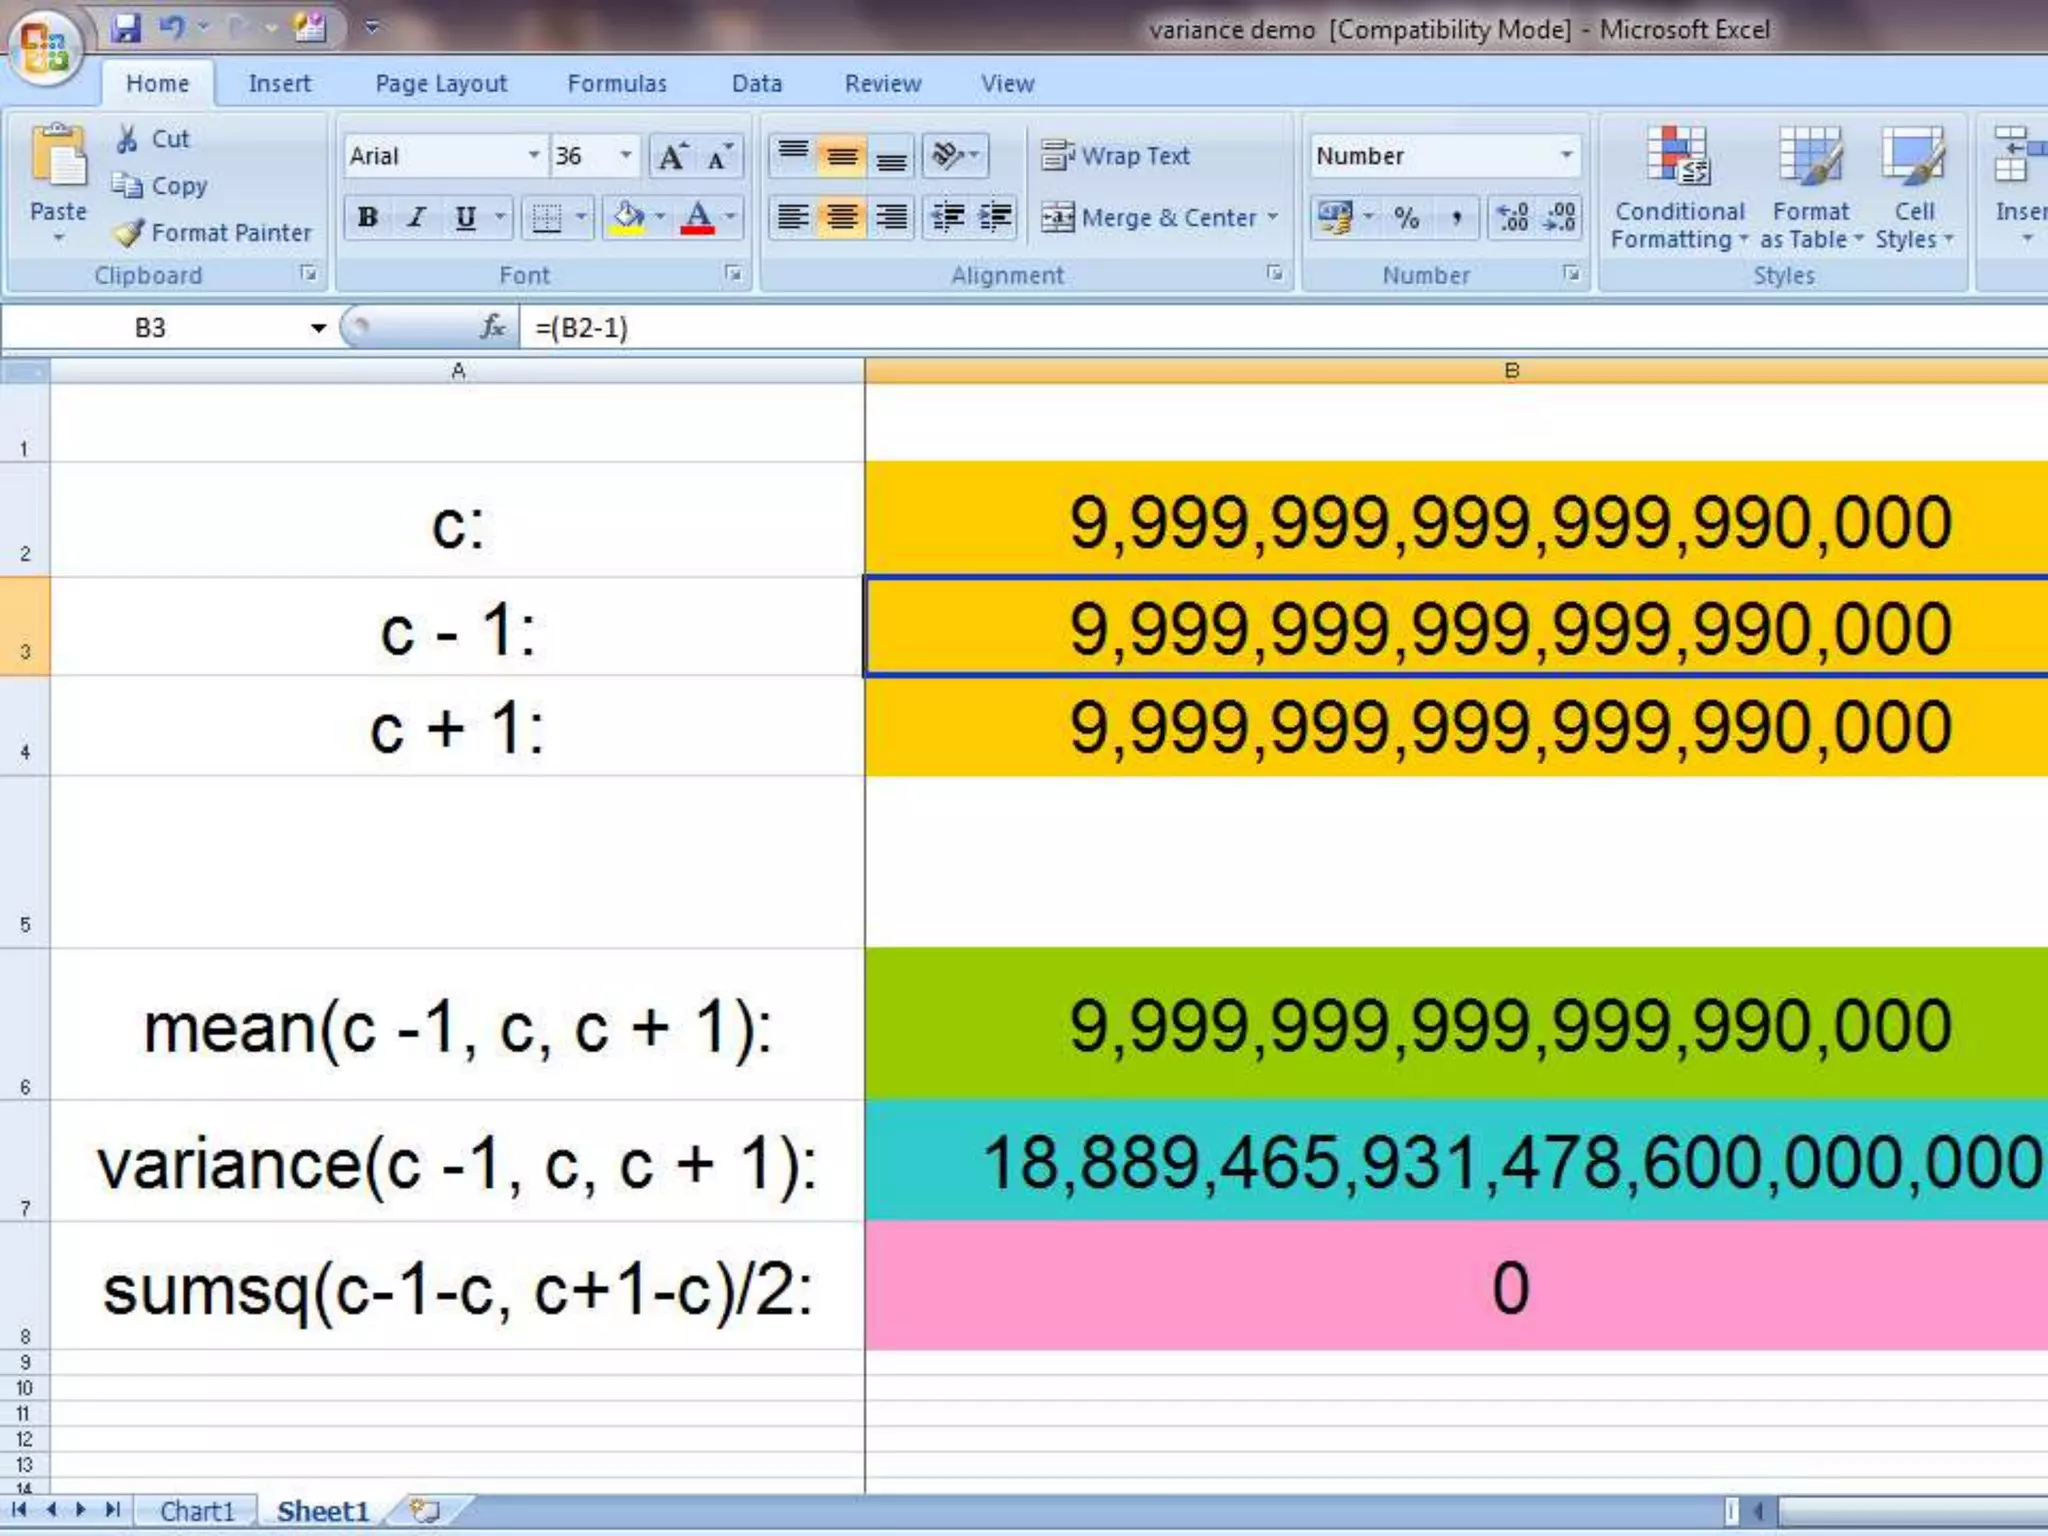Open Conditional Formatting menu
This screenshot has width=2048, height=1536.
pos(1679,188)
